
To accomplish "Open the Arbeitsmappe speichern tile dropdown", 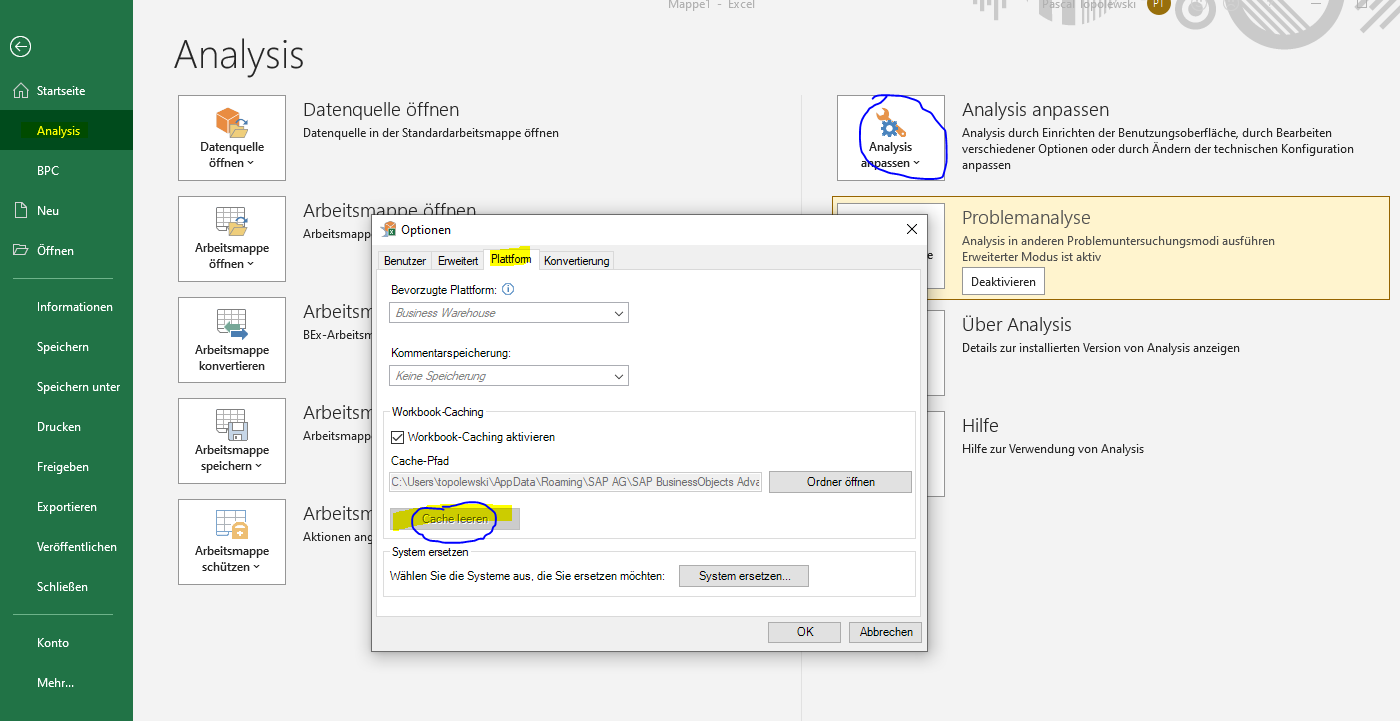I will [232, 441].
